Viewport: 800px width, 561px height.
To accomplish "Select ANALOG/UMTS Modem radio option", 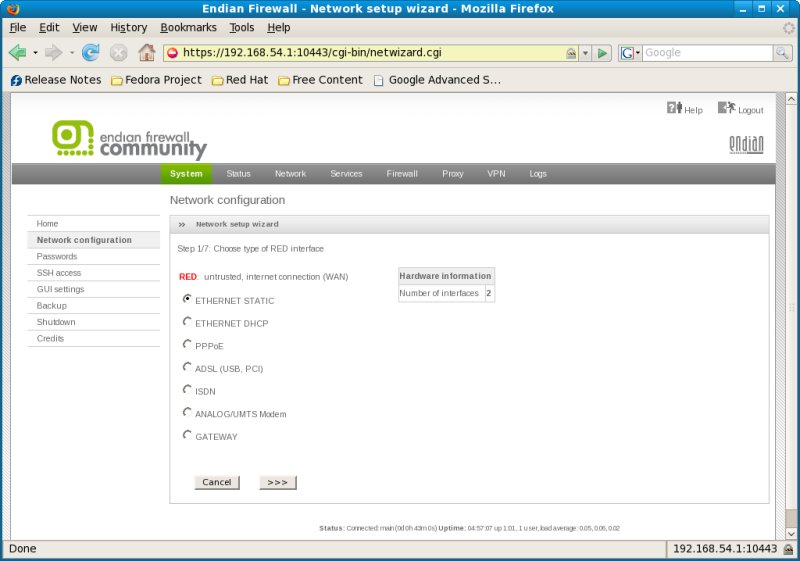I will click(187, 412).
